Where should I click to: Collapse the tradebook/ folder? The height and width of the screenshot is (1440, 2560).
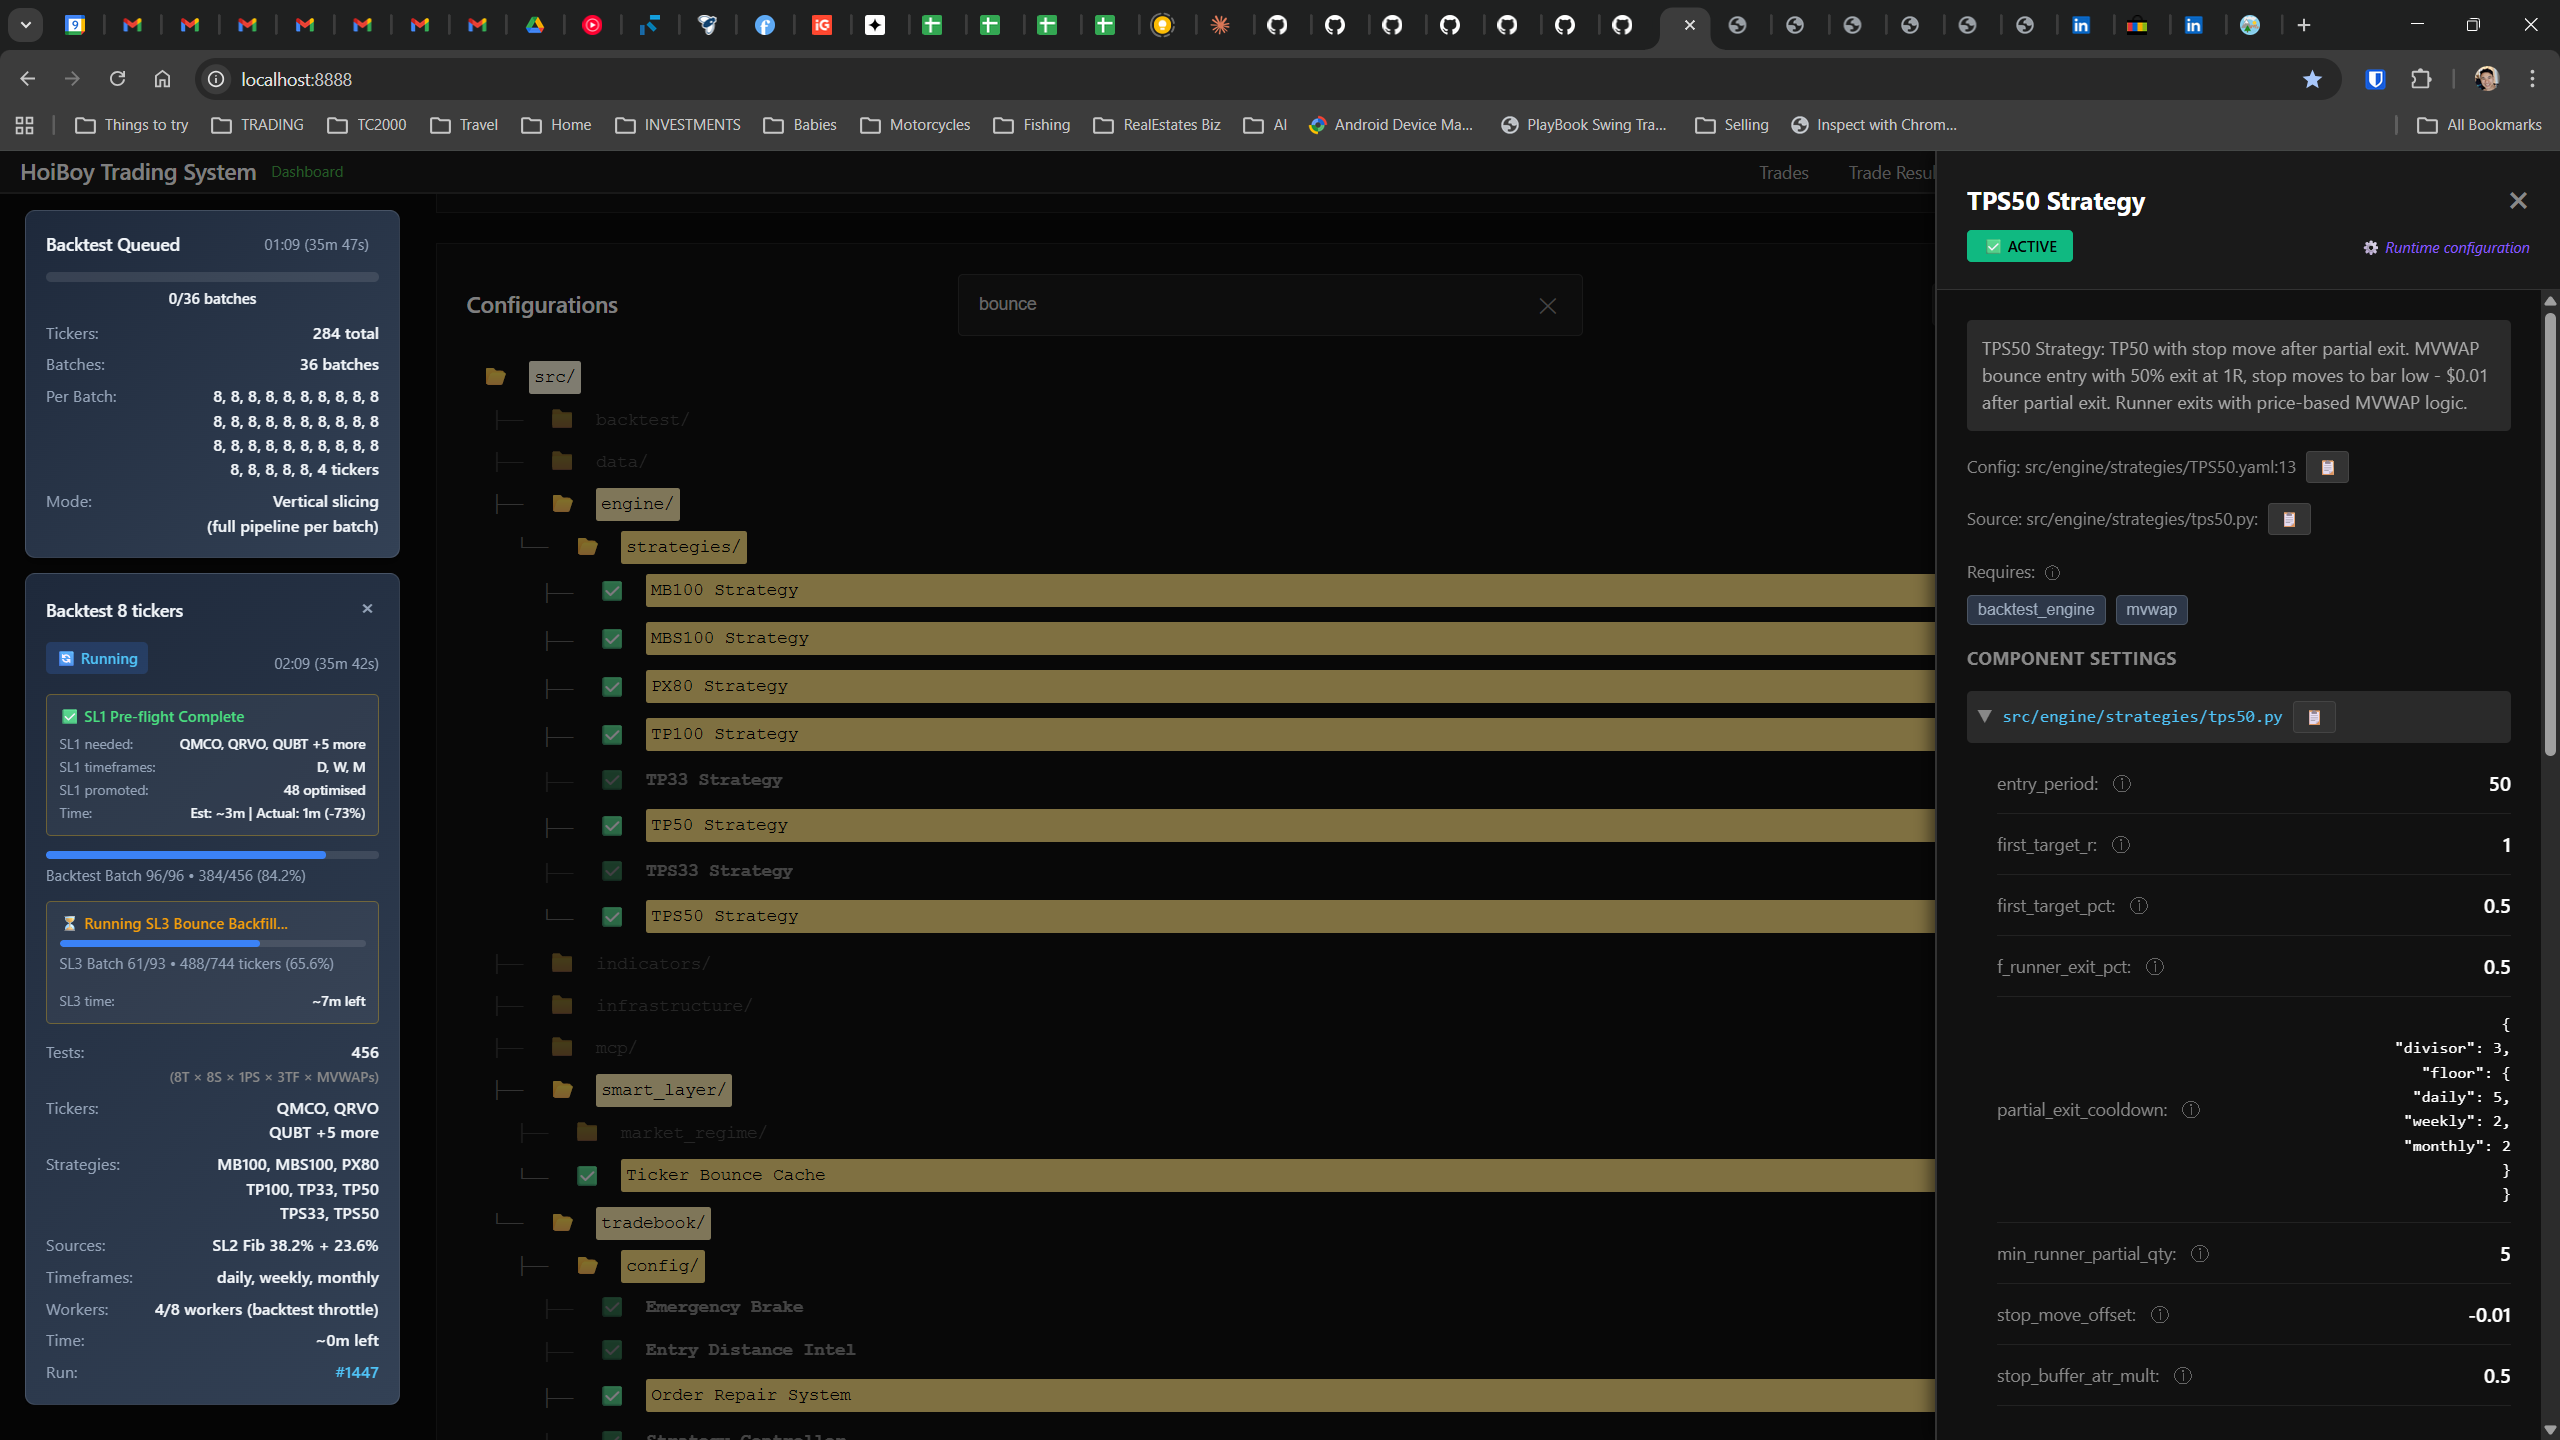562,1223
